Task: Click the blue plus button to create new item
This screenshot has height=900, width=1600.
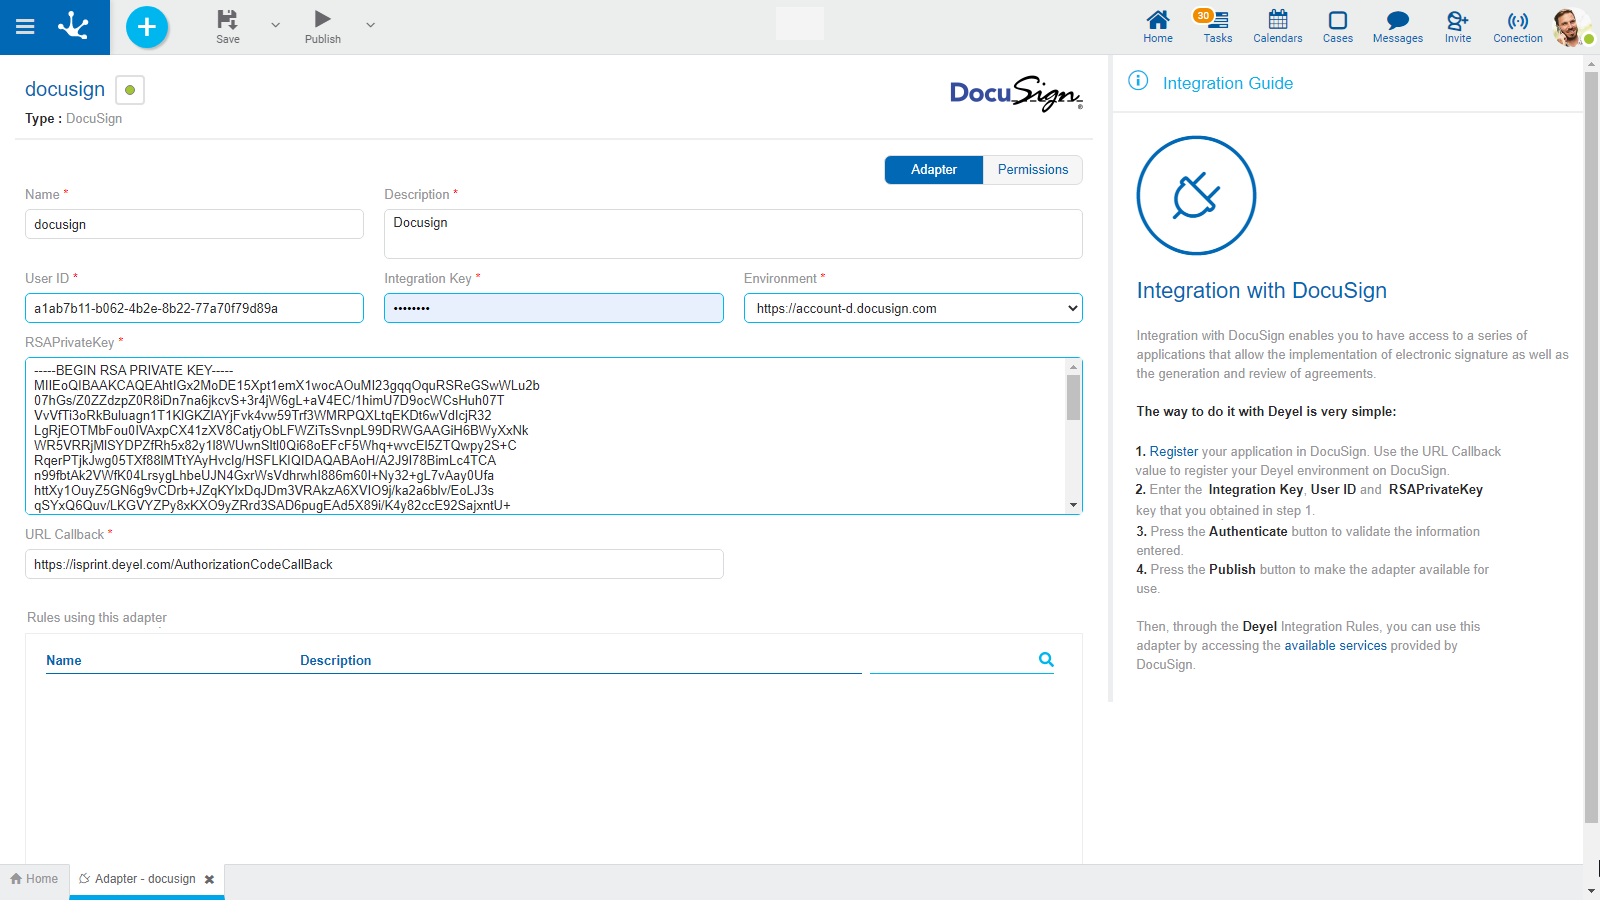Action: coord(147,27)
